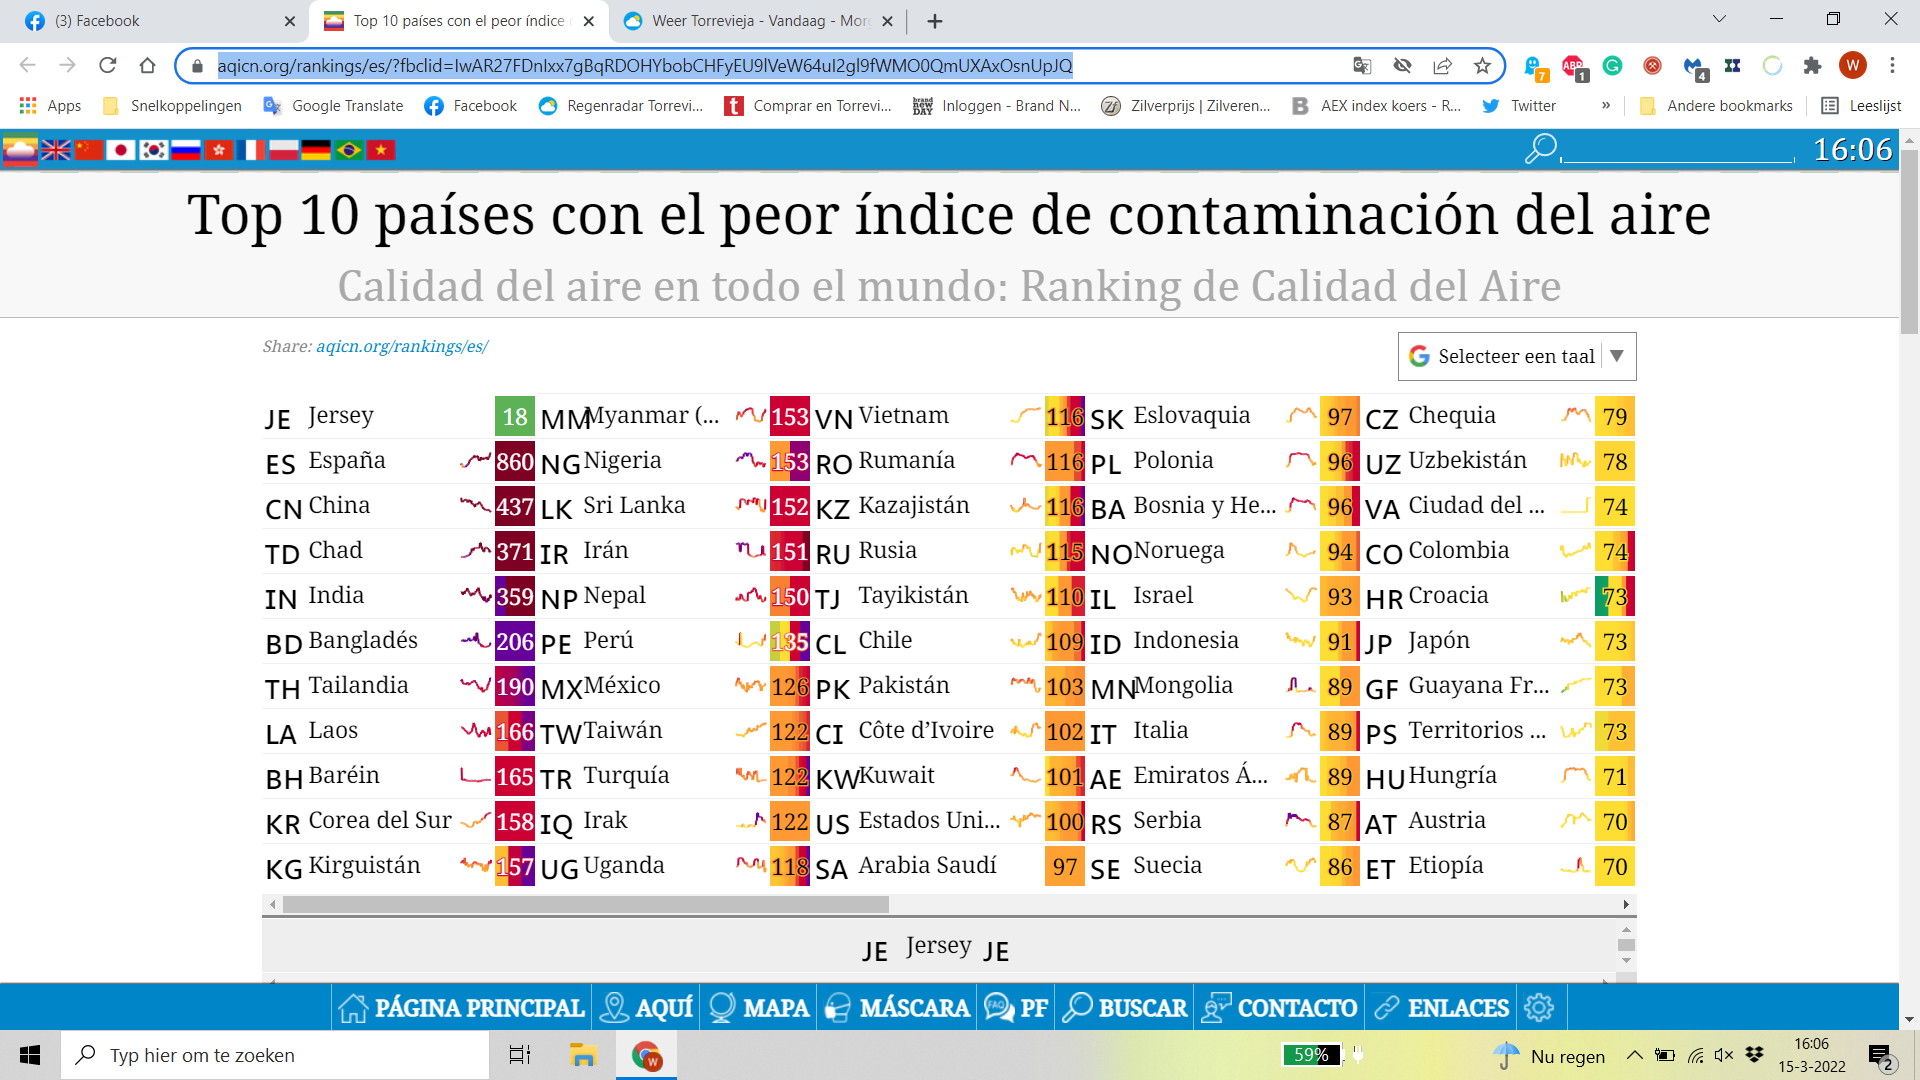
Task: Click the Brazilian flag icon
Action: pyautogui.click(x=349, y=150)
